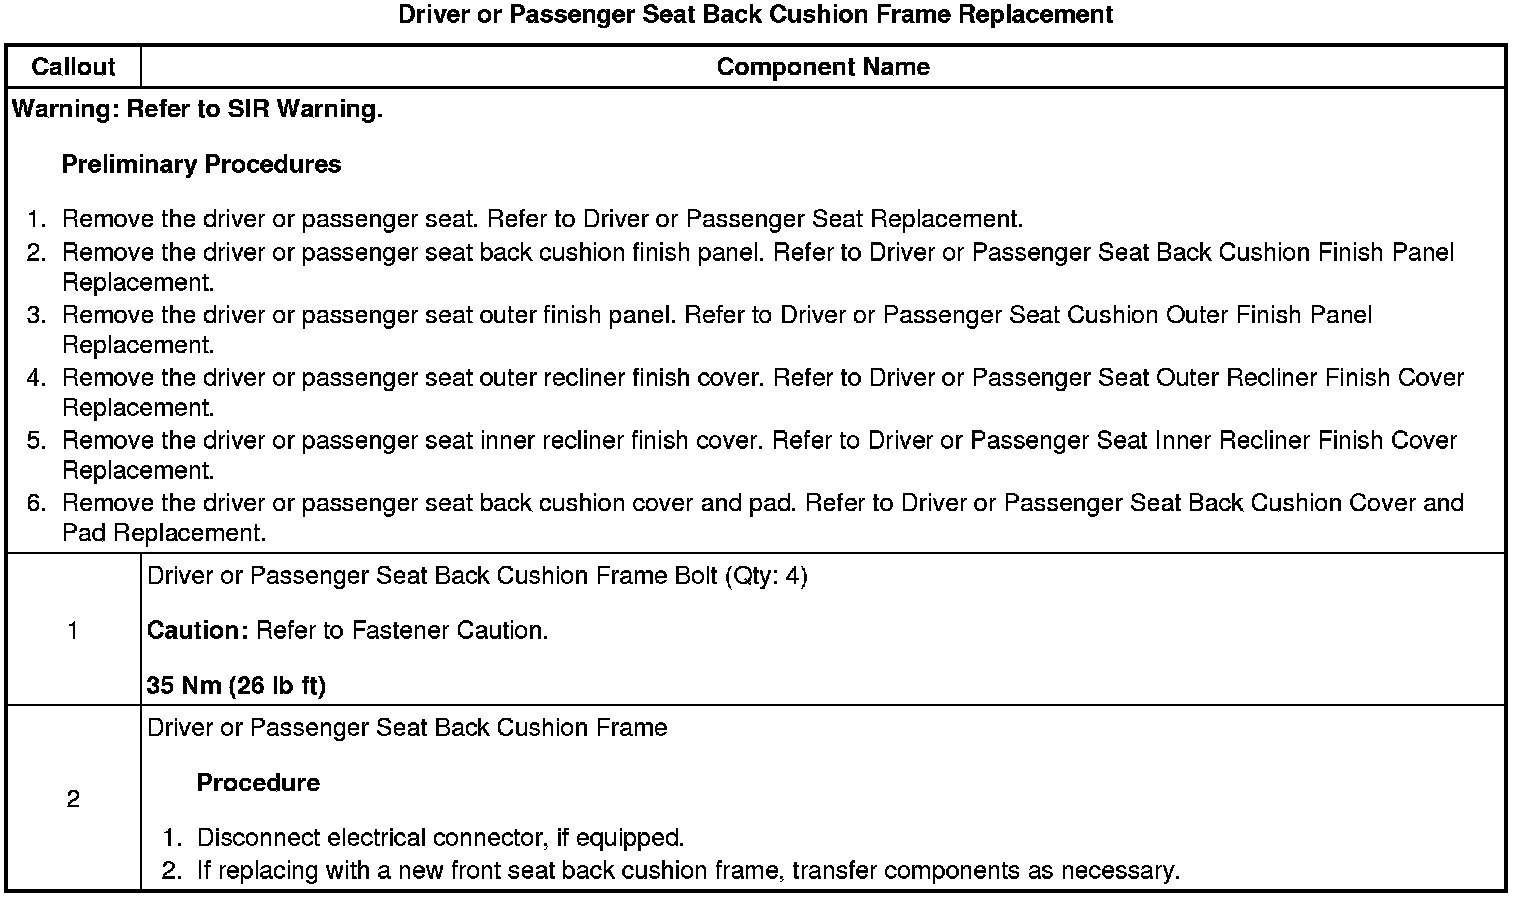The width and height of the screenshot is (1520, 898).
Task: Open the "Refer to Fastener Caution" reference
Action: [401, 631]
